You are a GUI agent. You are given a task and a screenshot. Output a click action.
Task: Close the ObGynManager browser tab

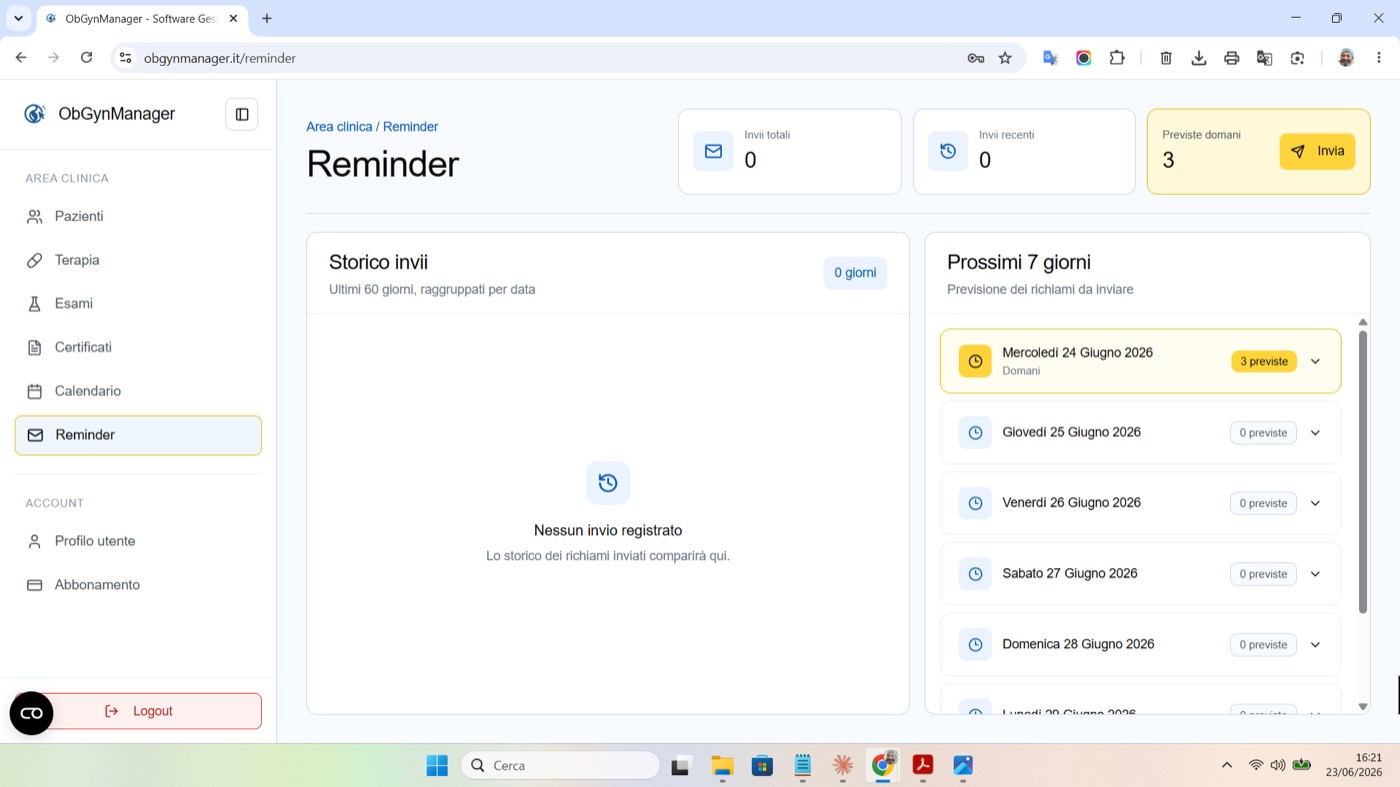(x=233, y=18)
